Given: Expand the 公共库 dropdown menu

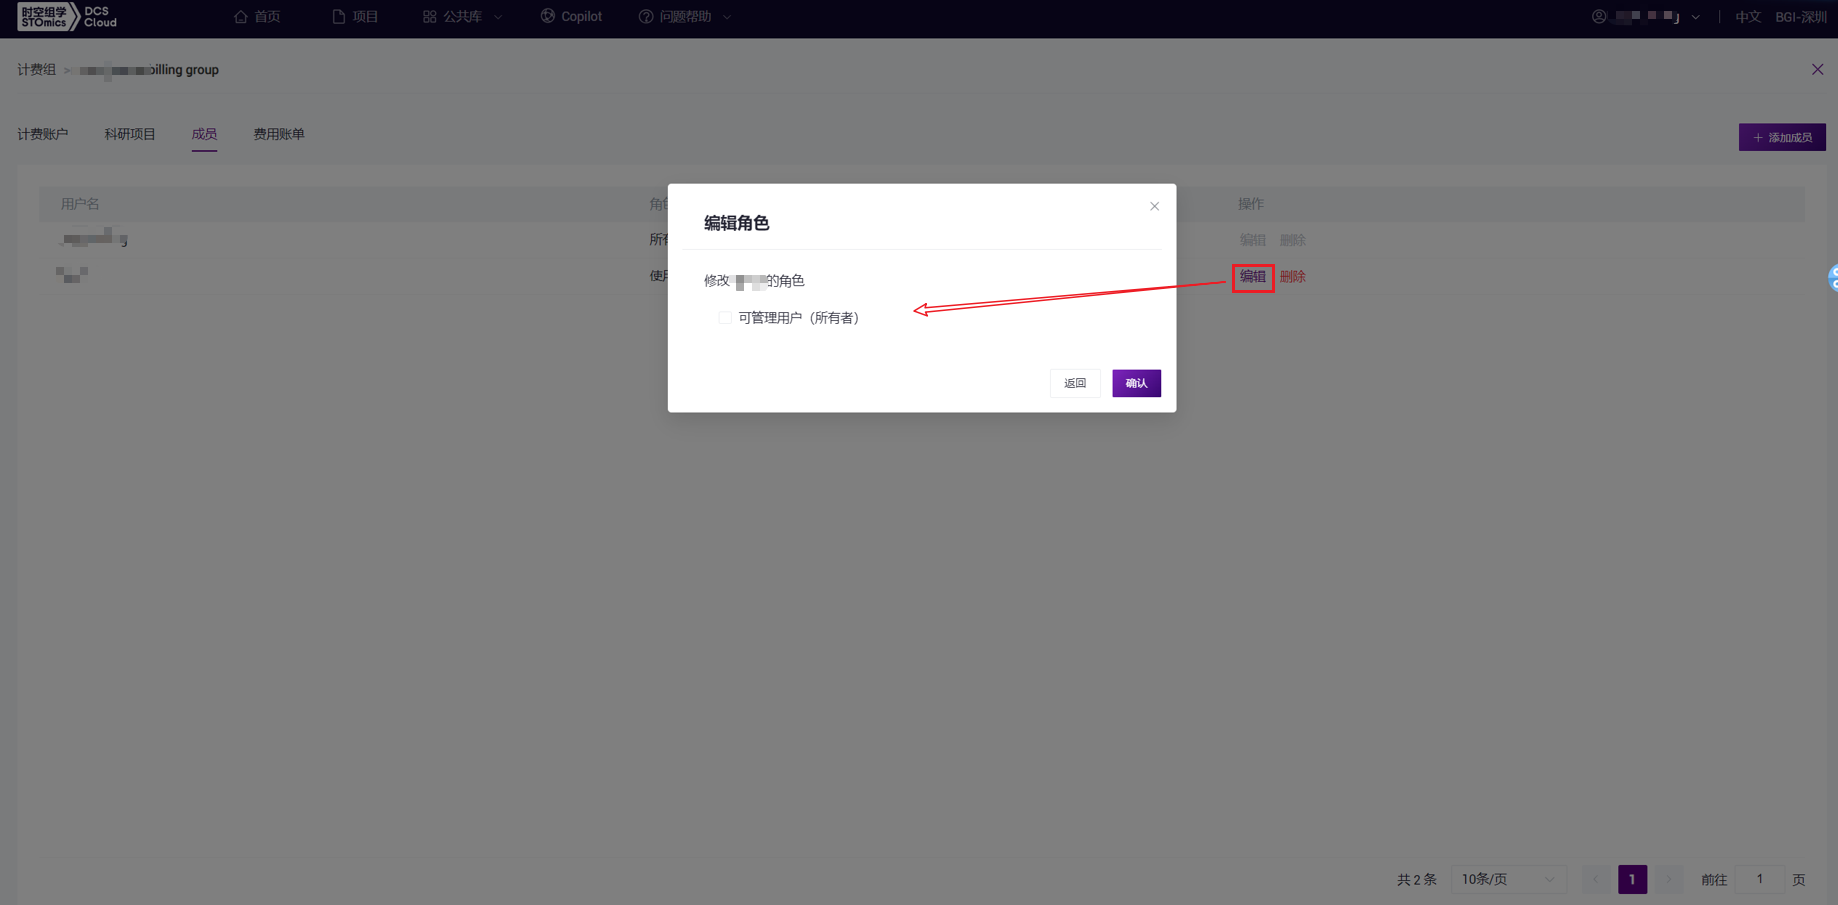Looking at the screenshot, I should point(462,17).
